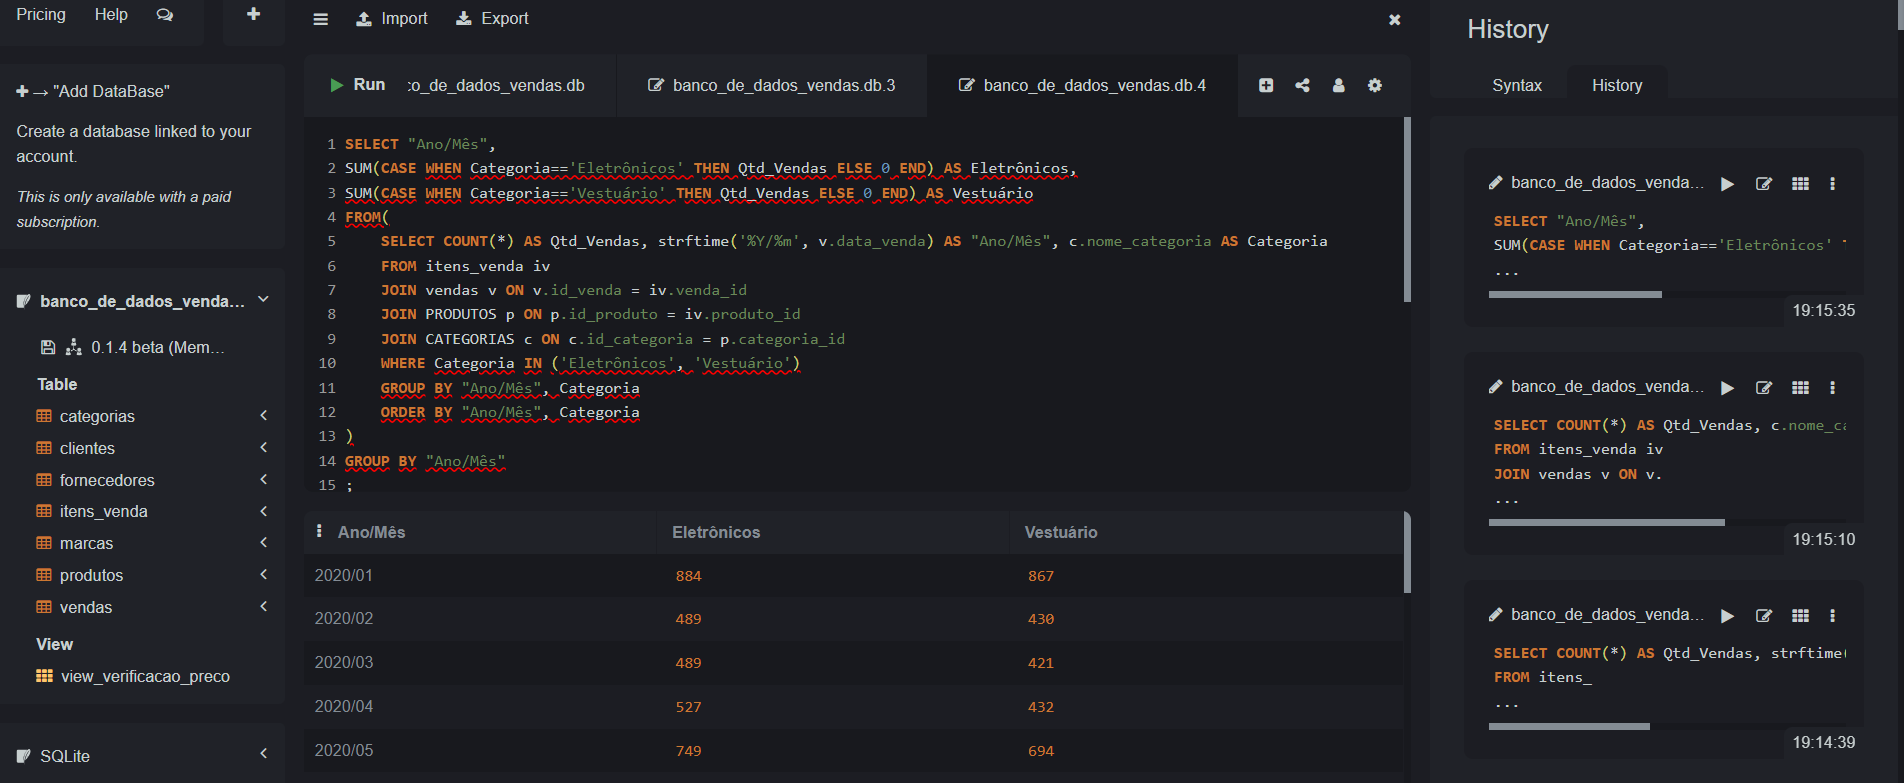This screenshot has width=1904, height=783.
Task: Click pencil icon of 19:14:39 history entry
Action: [x=1496, y=614]
